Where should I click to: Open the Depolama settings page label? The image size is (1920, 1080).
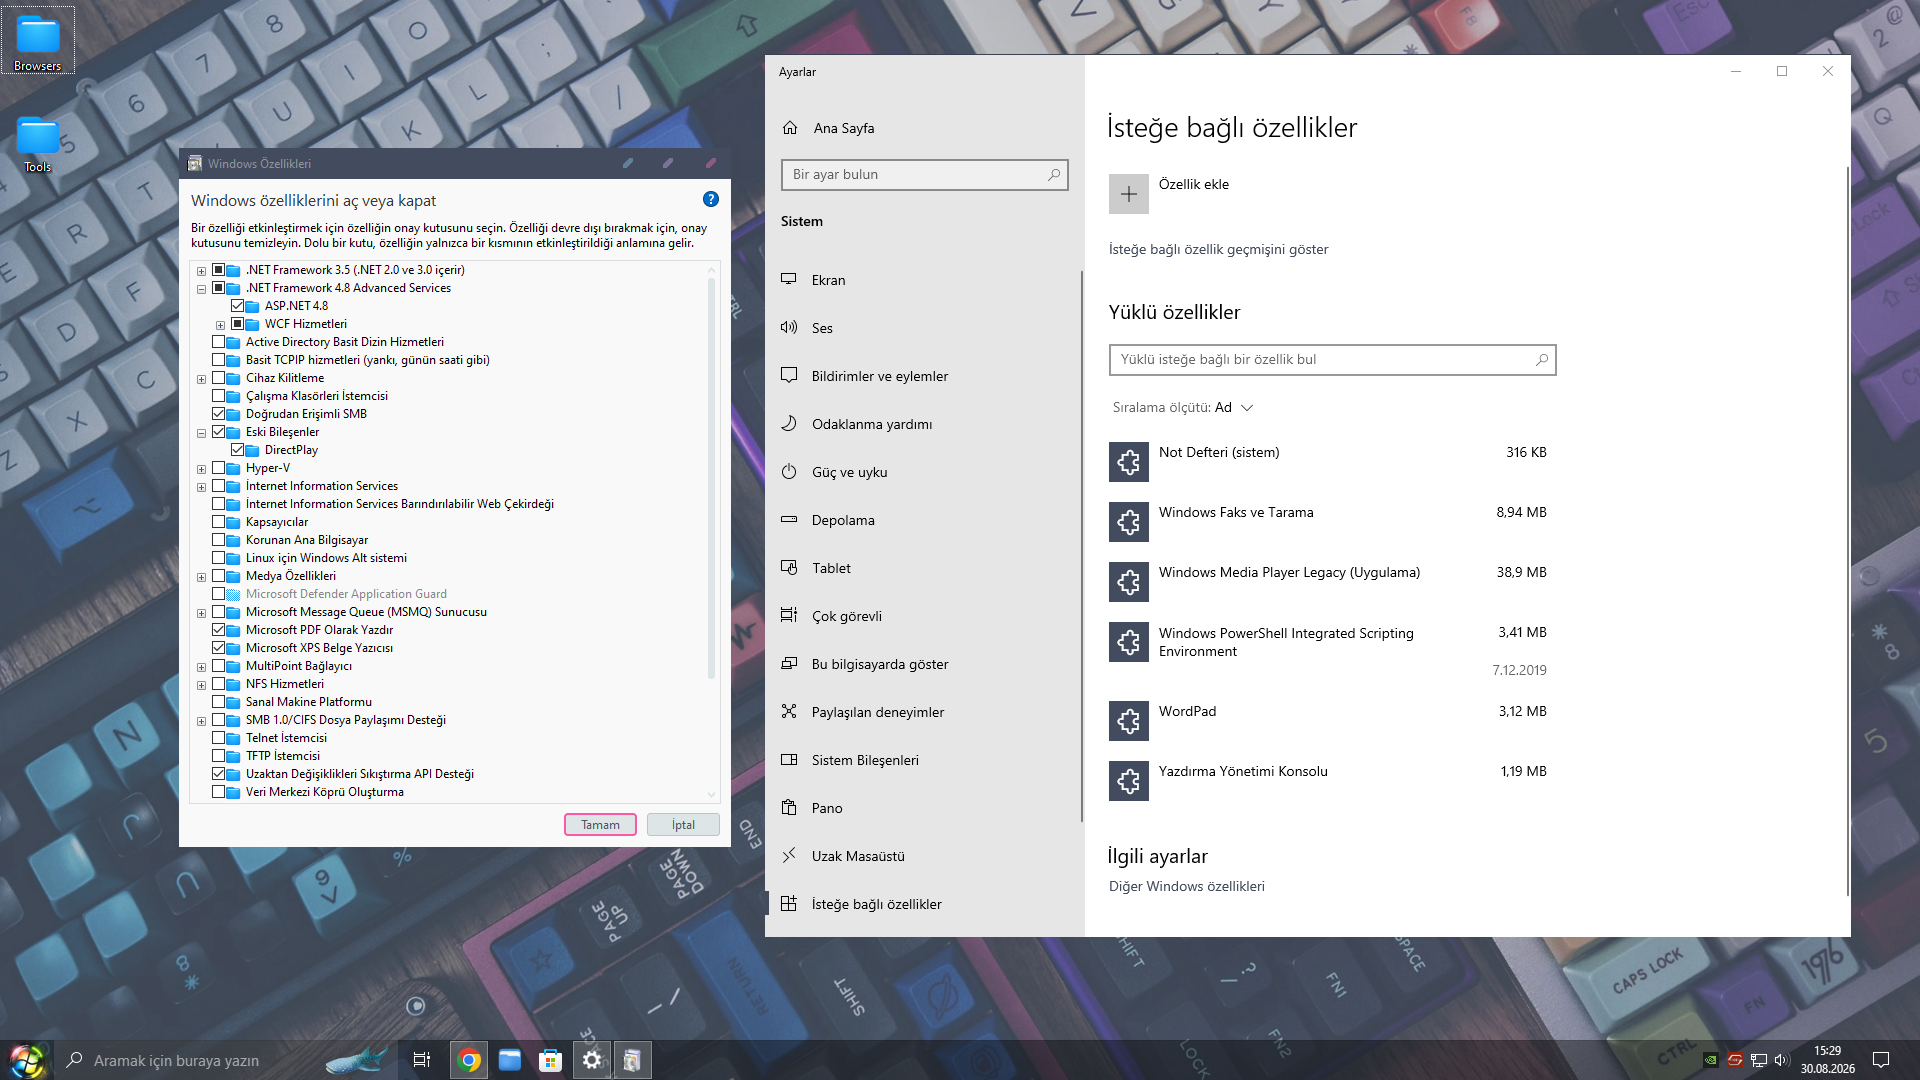[x=843, y=520]
